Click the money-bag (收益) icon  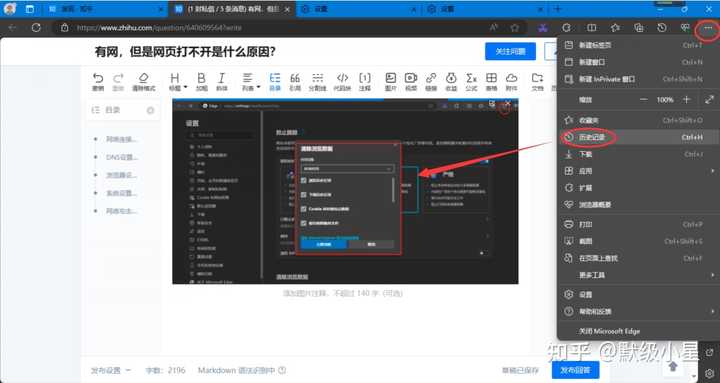pos(451,82)
